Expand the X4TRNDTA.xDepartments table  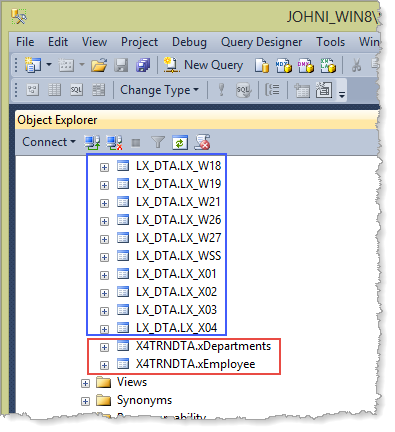pyautogui.click(x=104, y=347)
